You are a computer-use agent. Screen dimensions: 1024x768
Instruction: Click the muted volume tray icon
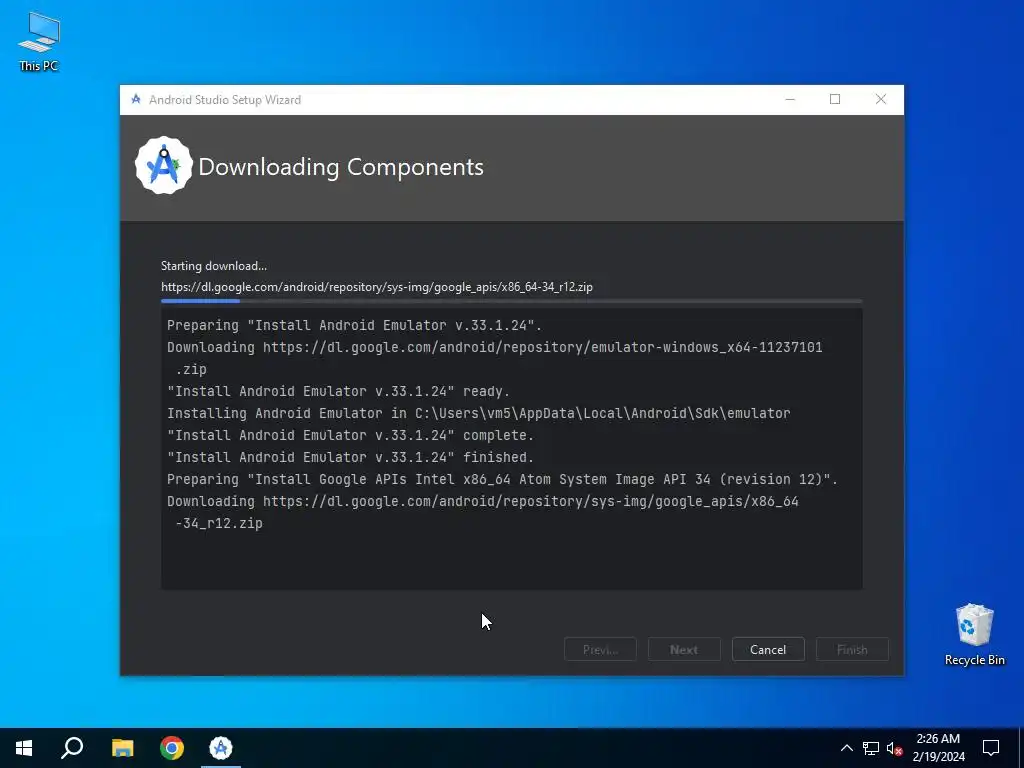(x=894, y=748)
